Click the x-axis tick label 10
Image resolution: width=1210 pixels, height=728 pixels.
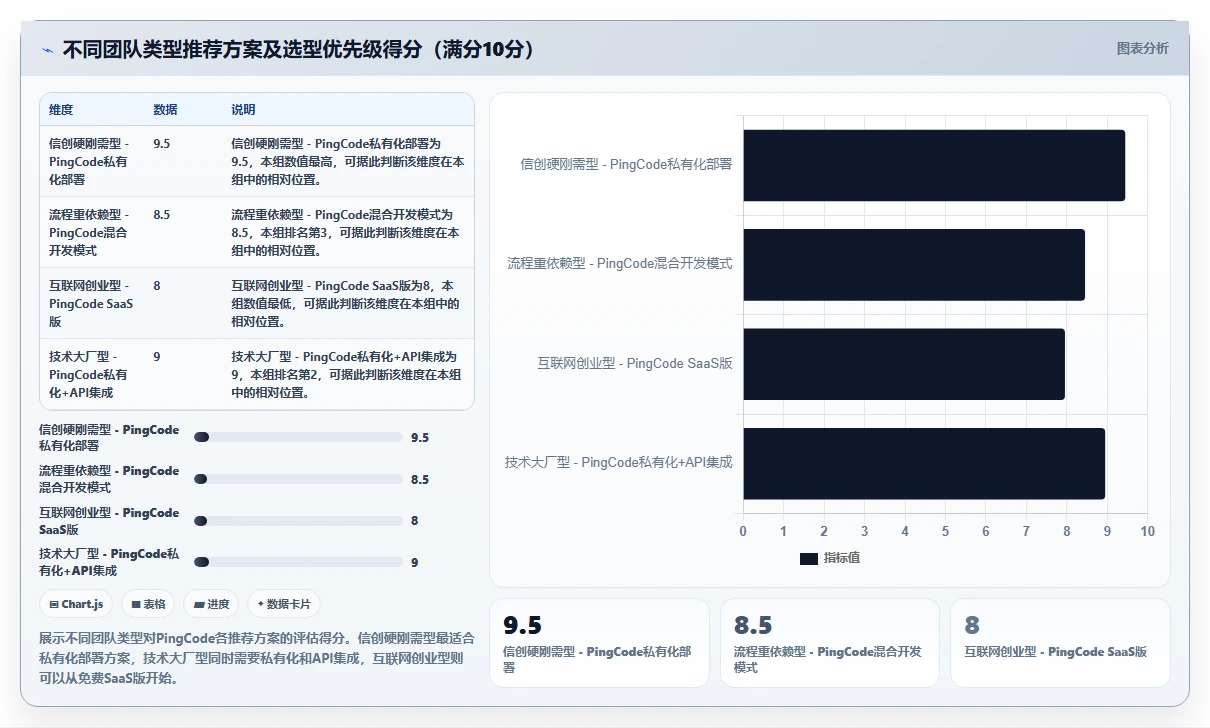(1147, 531)
